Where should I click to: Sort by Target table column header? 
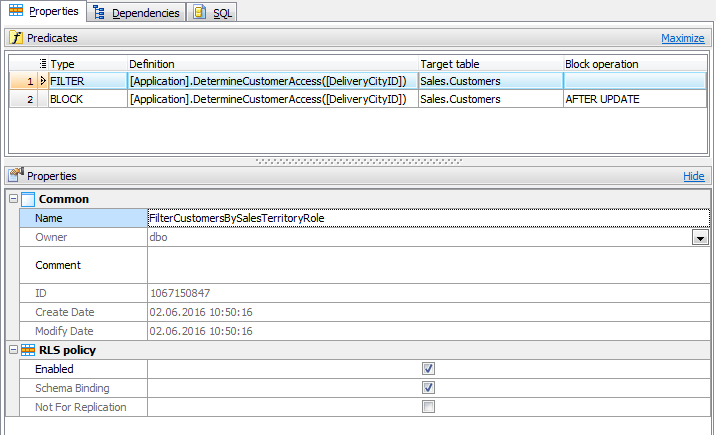click(x=490, y=64)
